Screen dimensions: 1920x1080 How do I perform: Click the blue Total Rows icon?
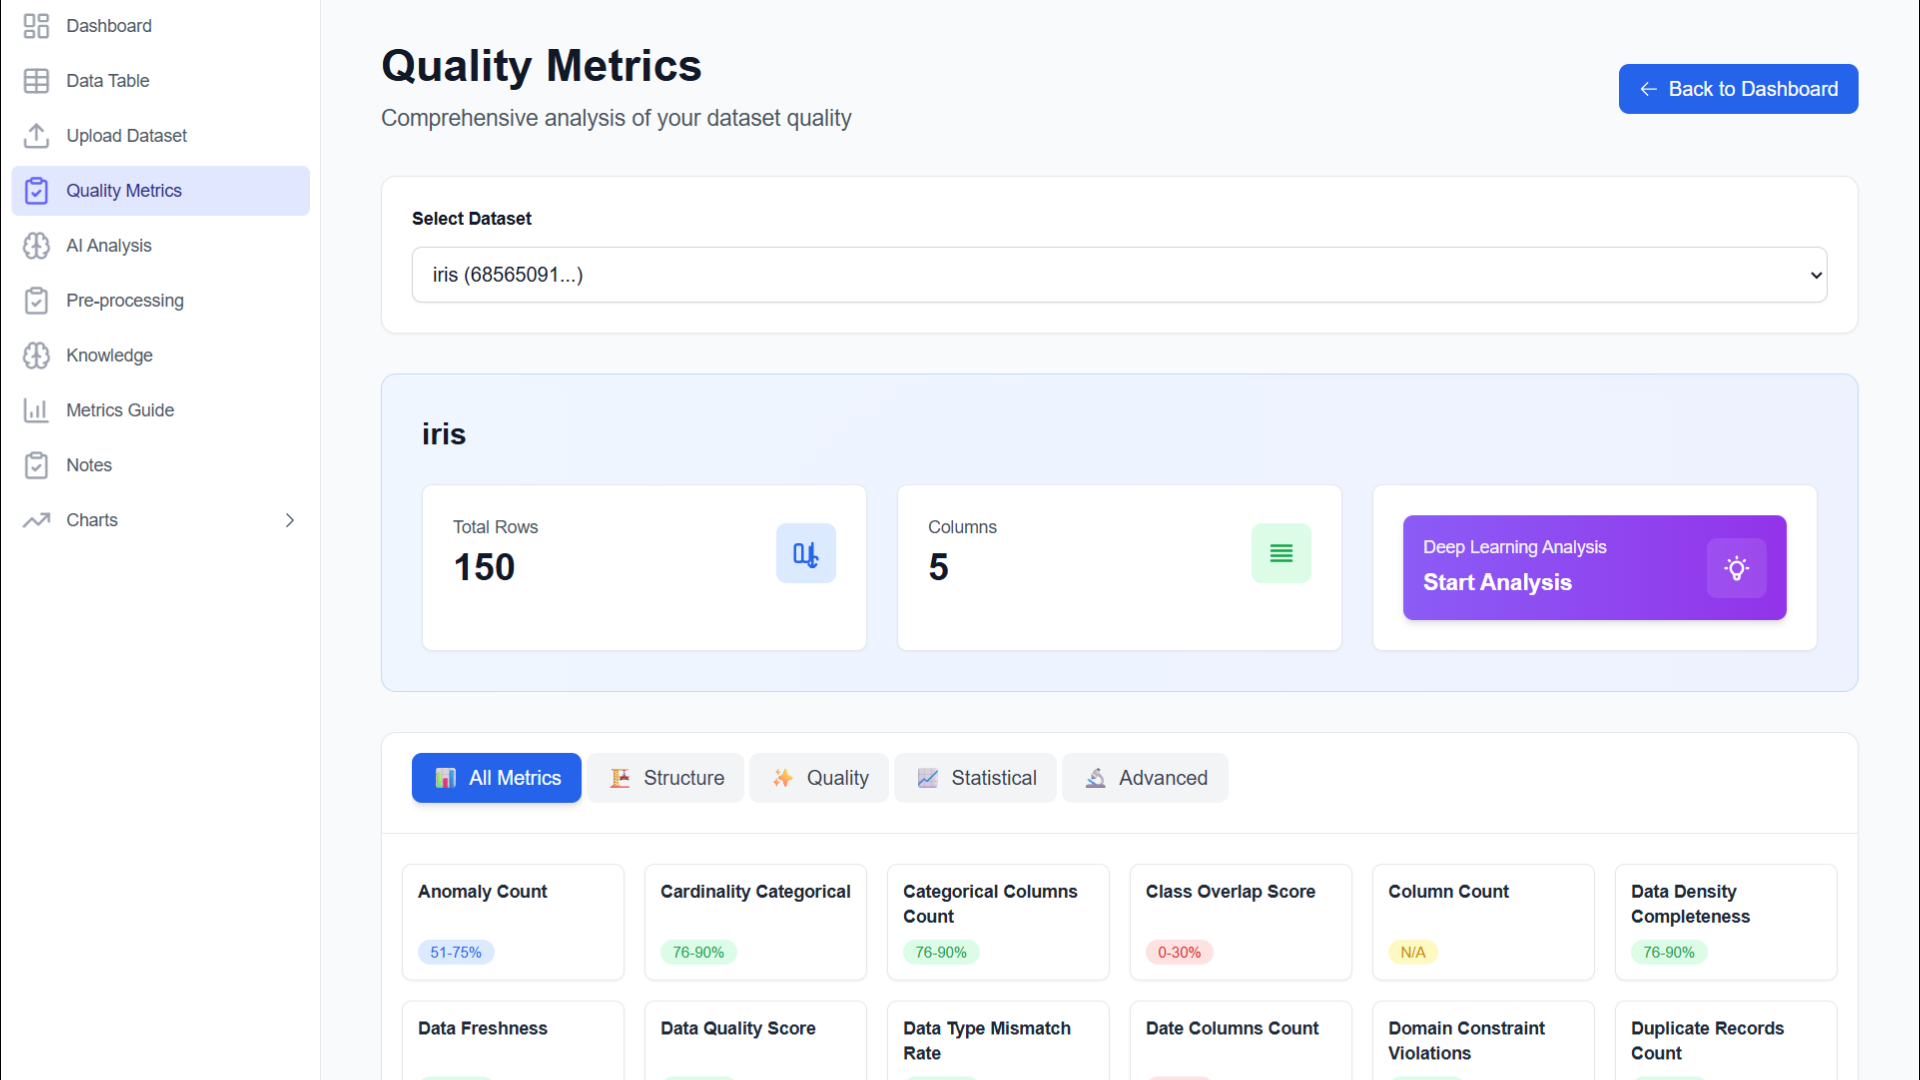point(805,553)
